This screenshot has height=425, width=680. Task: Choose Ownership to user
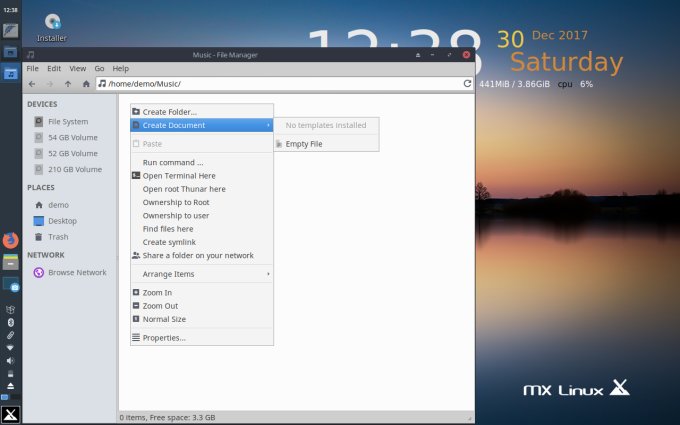point(202,216)
